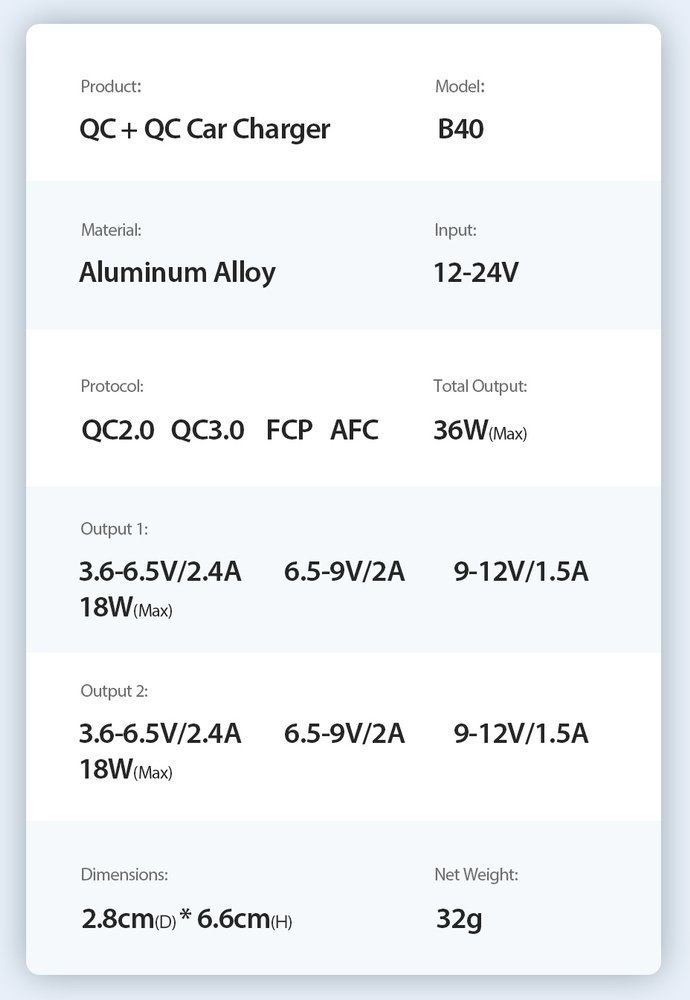This screenshot has width=690, height=1000.
Task: Select the 12-24V input value
Action: (476, 272)
